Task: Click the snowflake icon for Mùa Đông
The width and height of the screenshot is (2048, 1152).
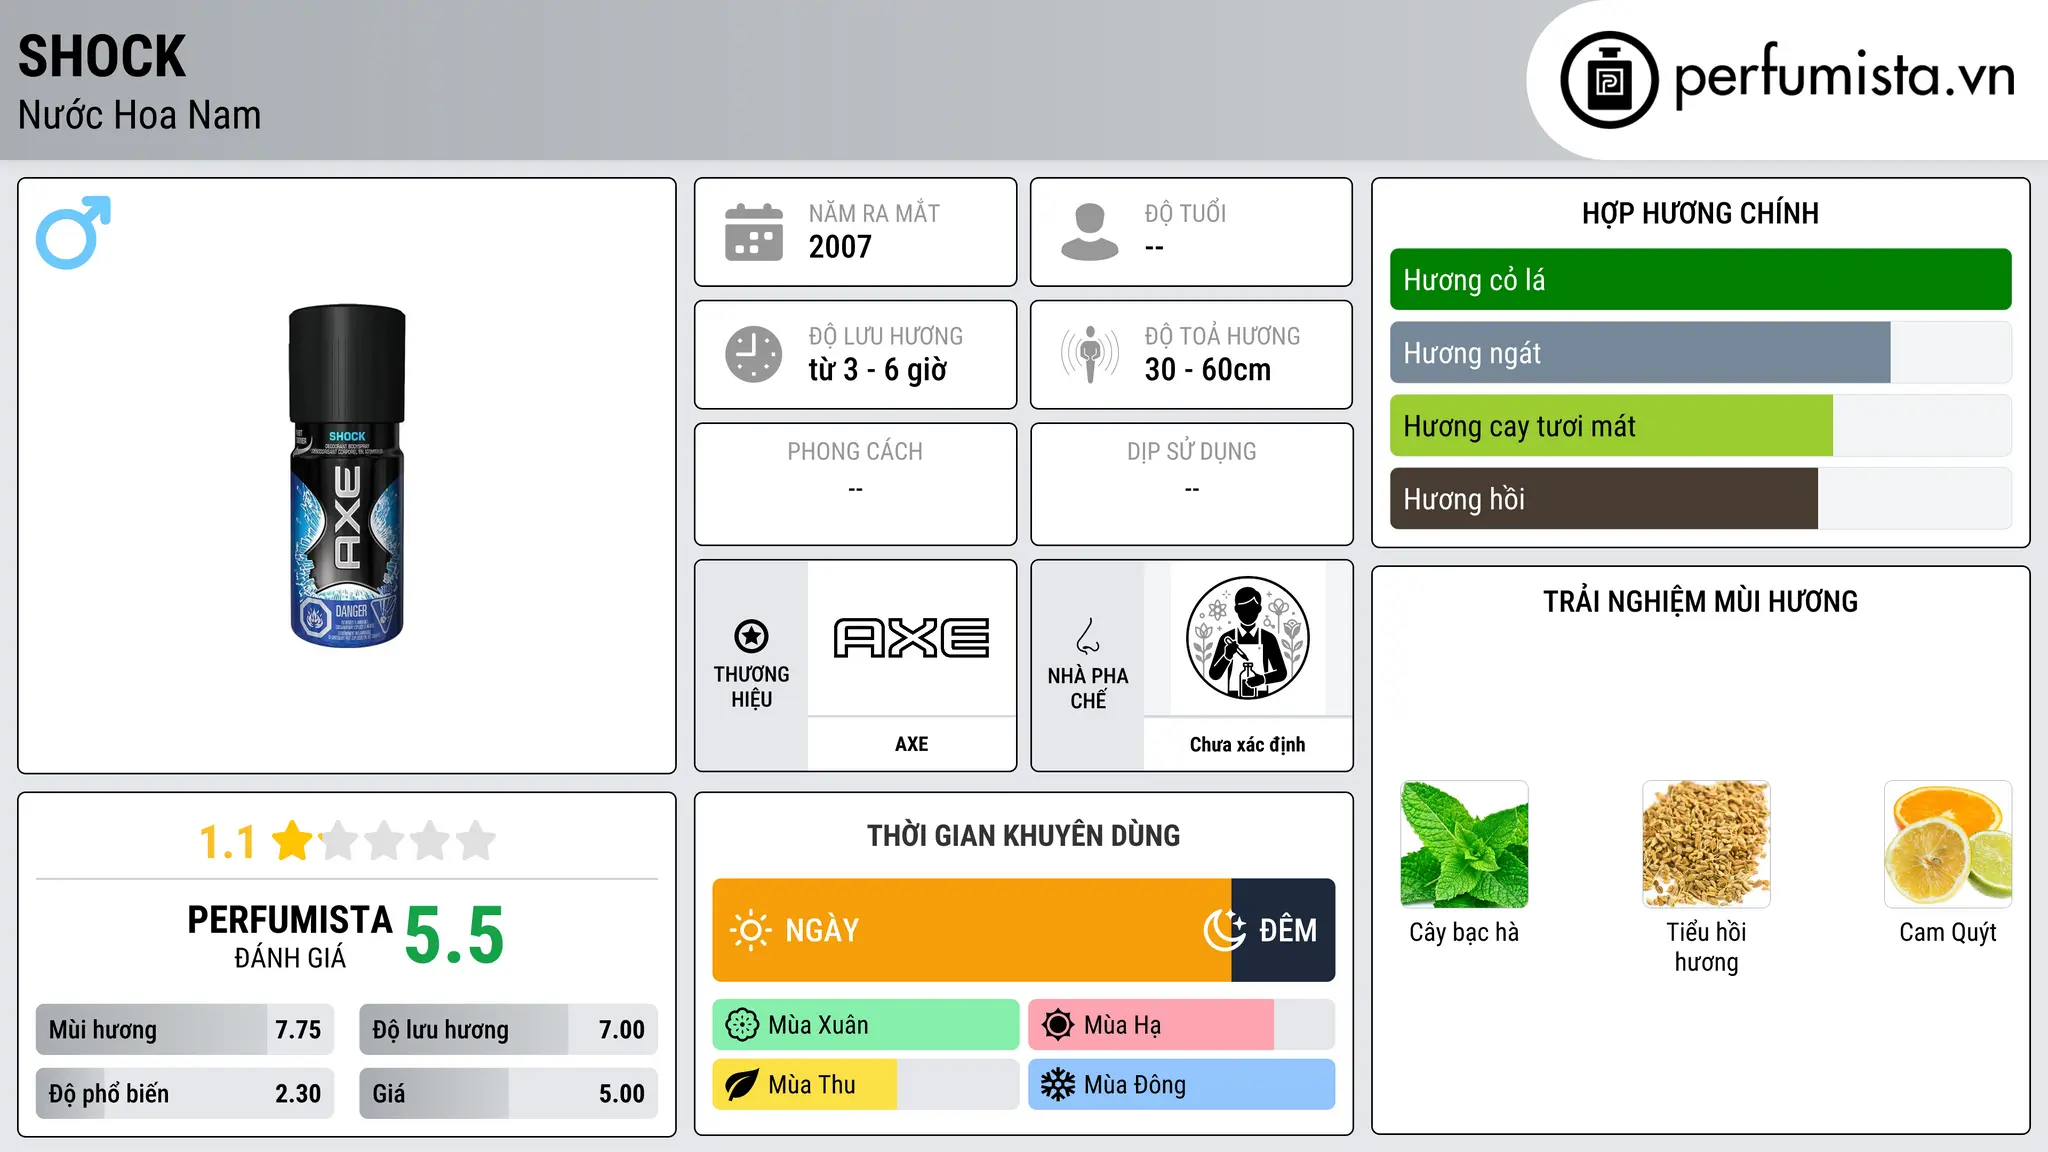Action: [1058, 1085]
